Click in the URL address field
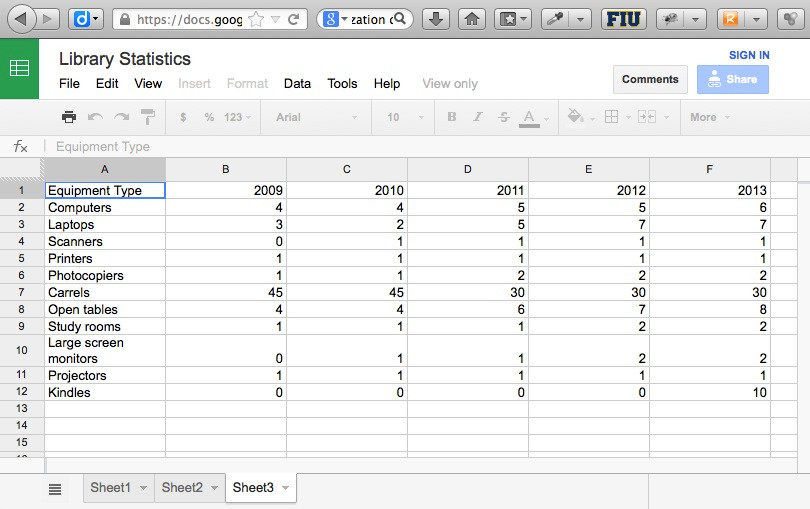 click(x=189, y=20)
